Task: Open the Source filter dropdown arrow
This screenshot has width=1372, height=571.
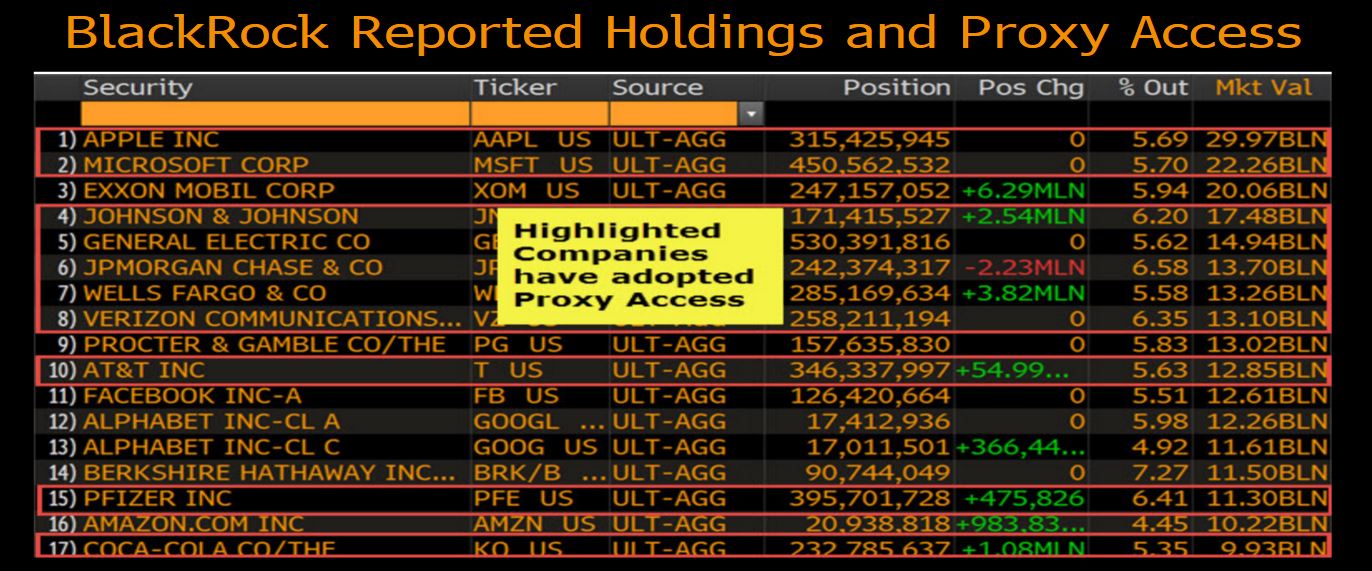Action: 751,113
